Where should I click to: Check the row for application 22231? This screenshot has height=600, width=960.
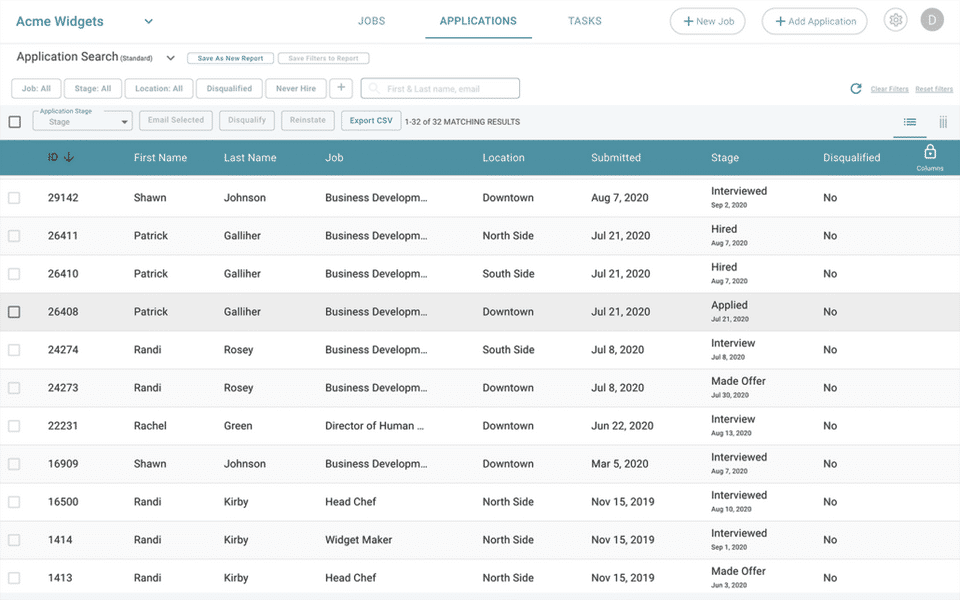(14, 426)
